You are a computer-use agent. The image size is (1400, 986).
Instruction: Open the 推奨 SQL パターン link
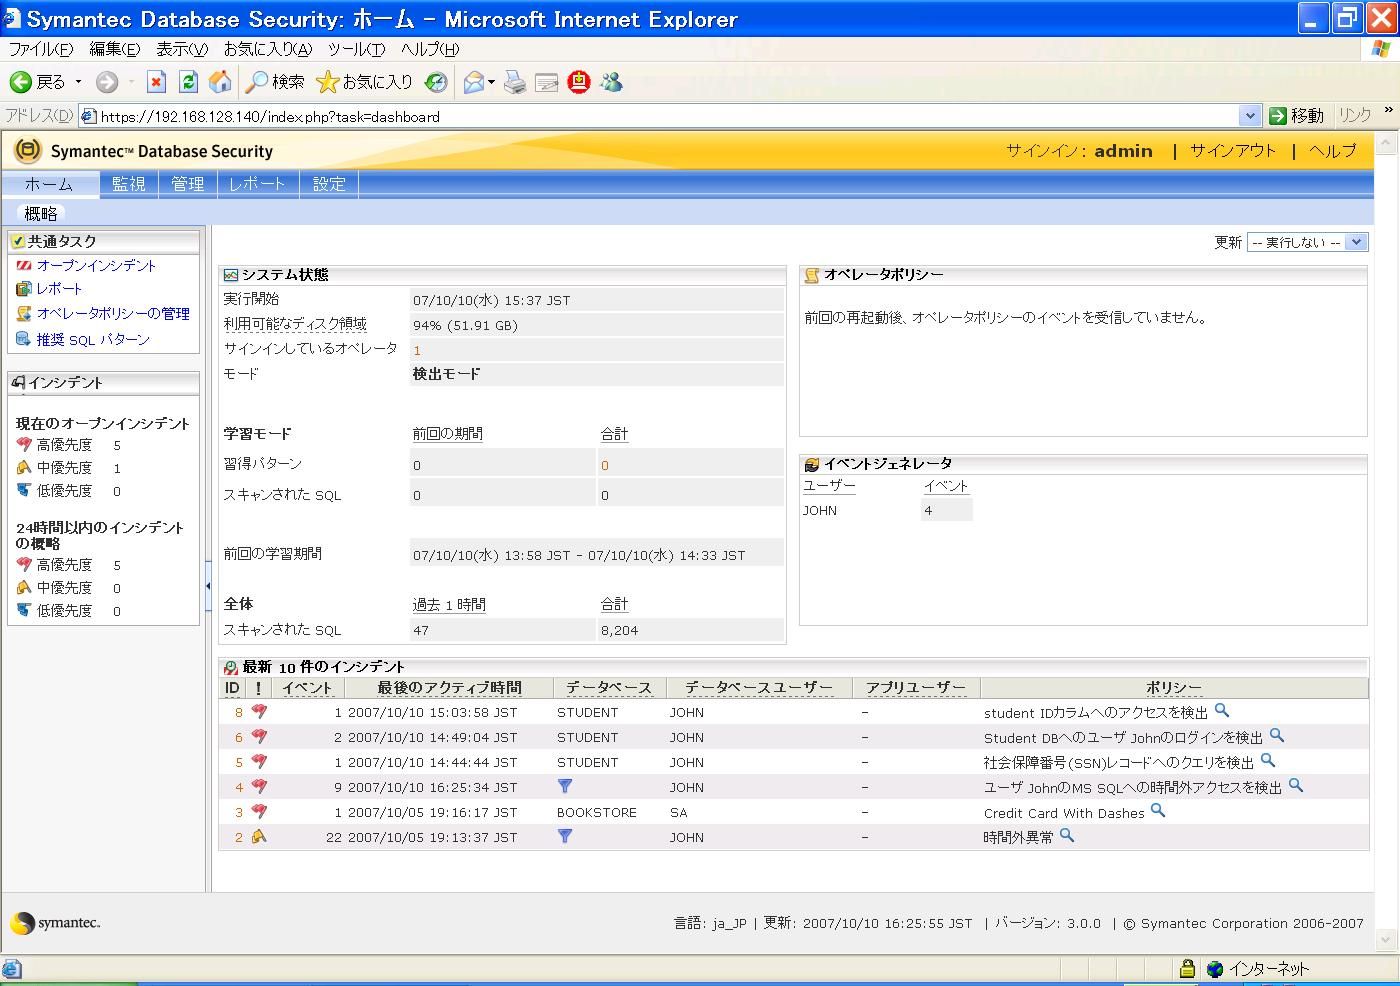pyautogui.click(x=93, y=340)
